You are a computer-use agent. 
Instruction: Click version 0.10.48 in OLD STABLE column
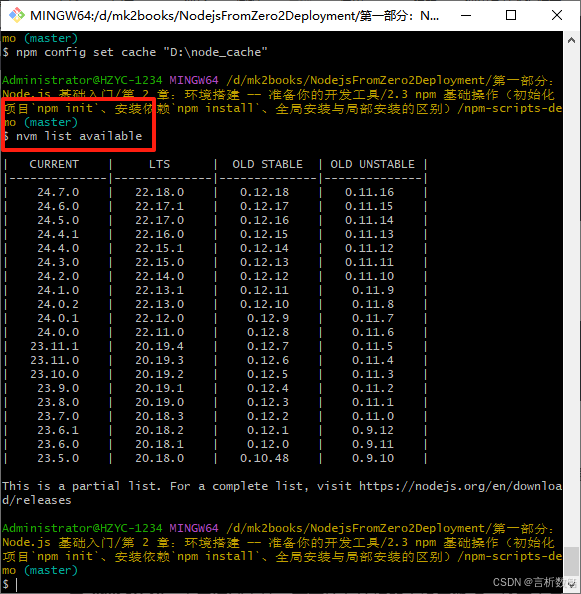tap(264, 458)
